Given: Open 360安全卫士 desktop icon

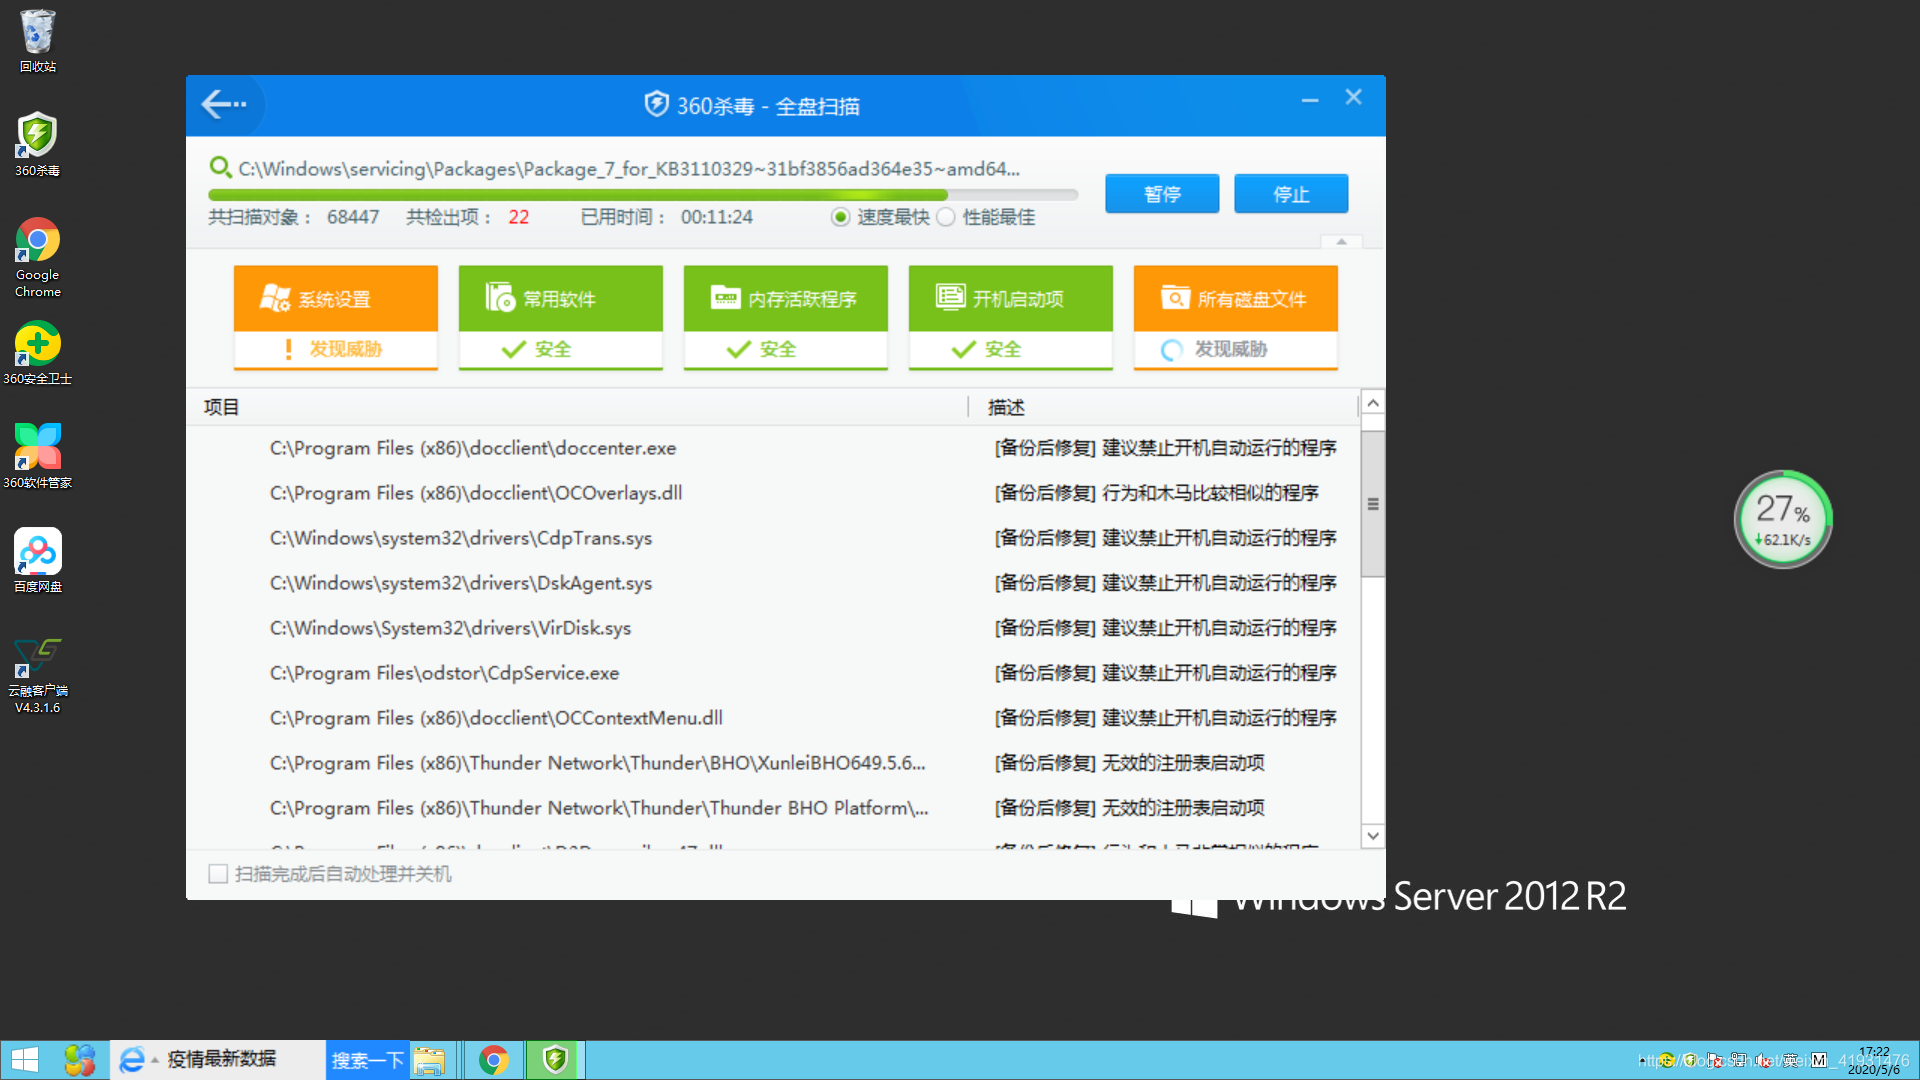Looking at the screenshot, I should coord(37,345).
